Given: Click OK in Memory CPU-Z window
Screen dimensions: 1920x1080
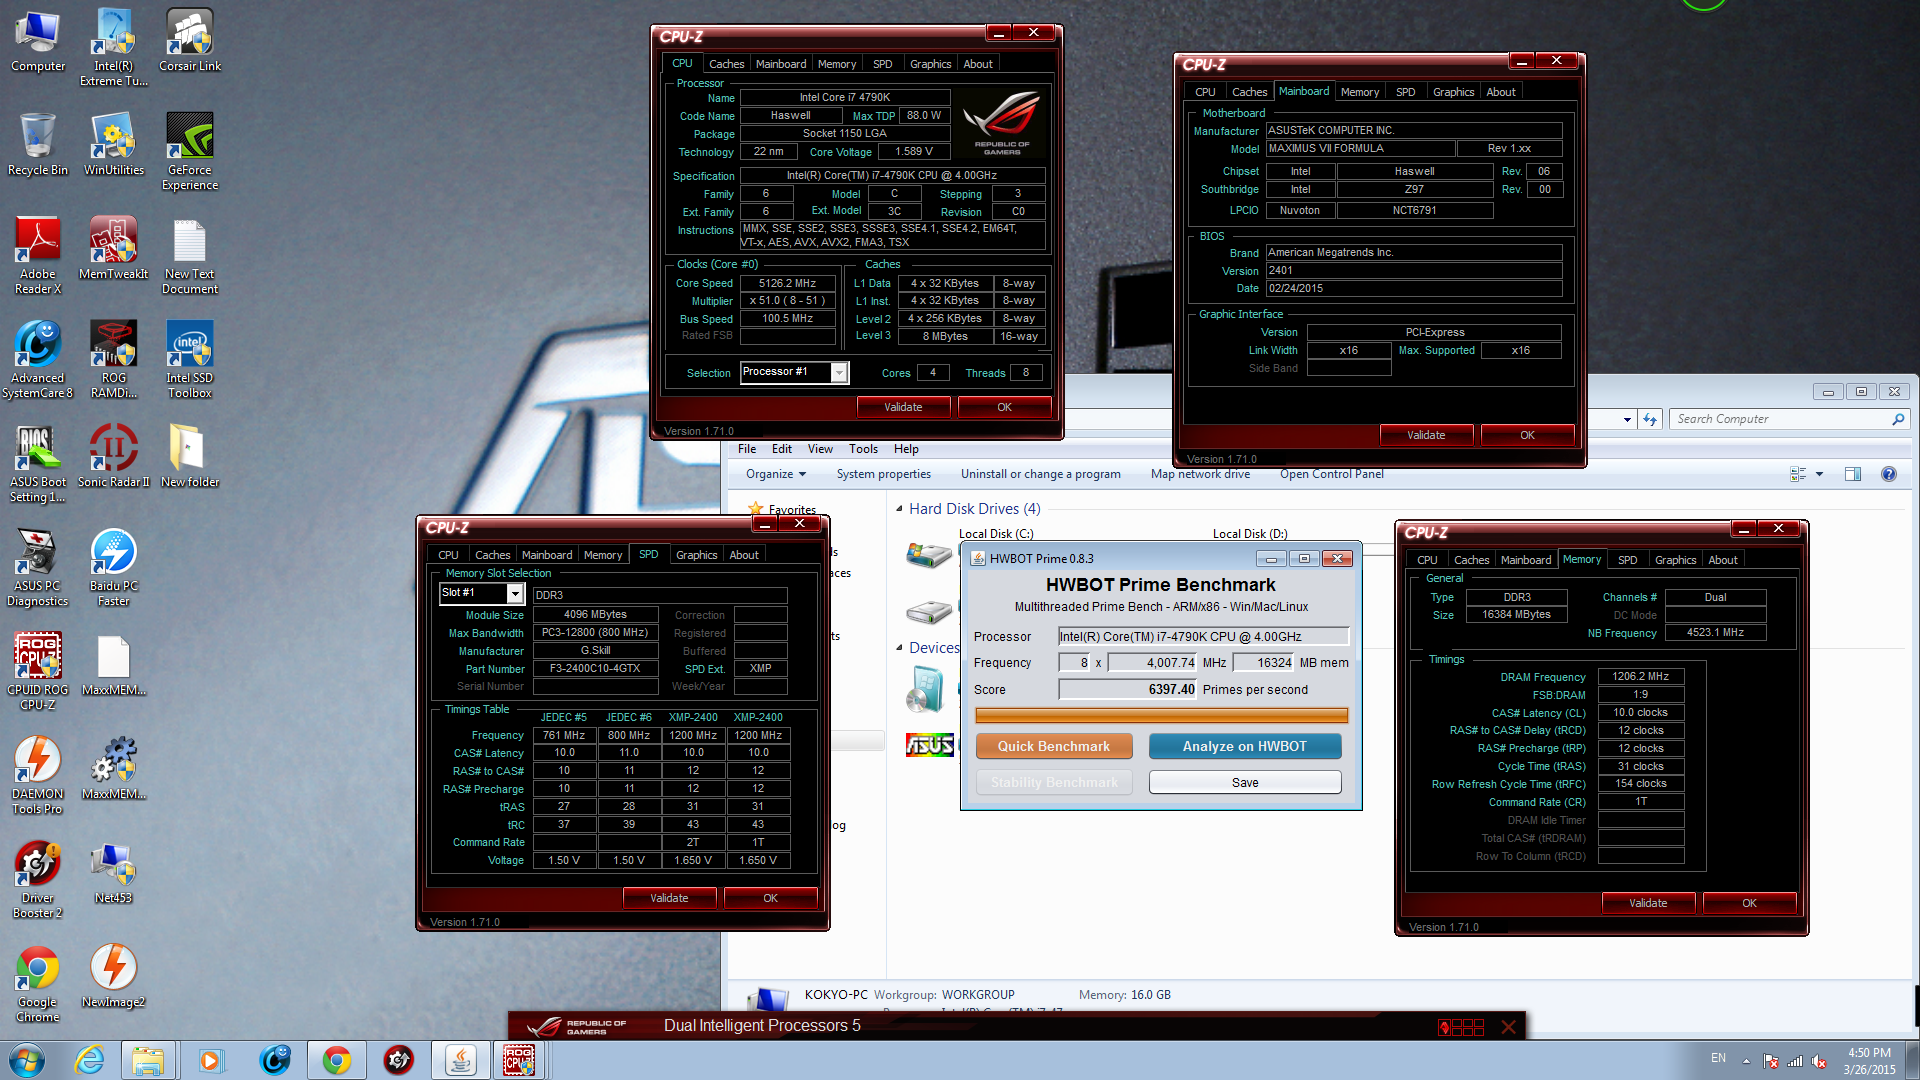Looking at the screenshot, I should (x=1749, y=903).
